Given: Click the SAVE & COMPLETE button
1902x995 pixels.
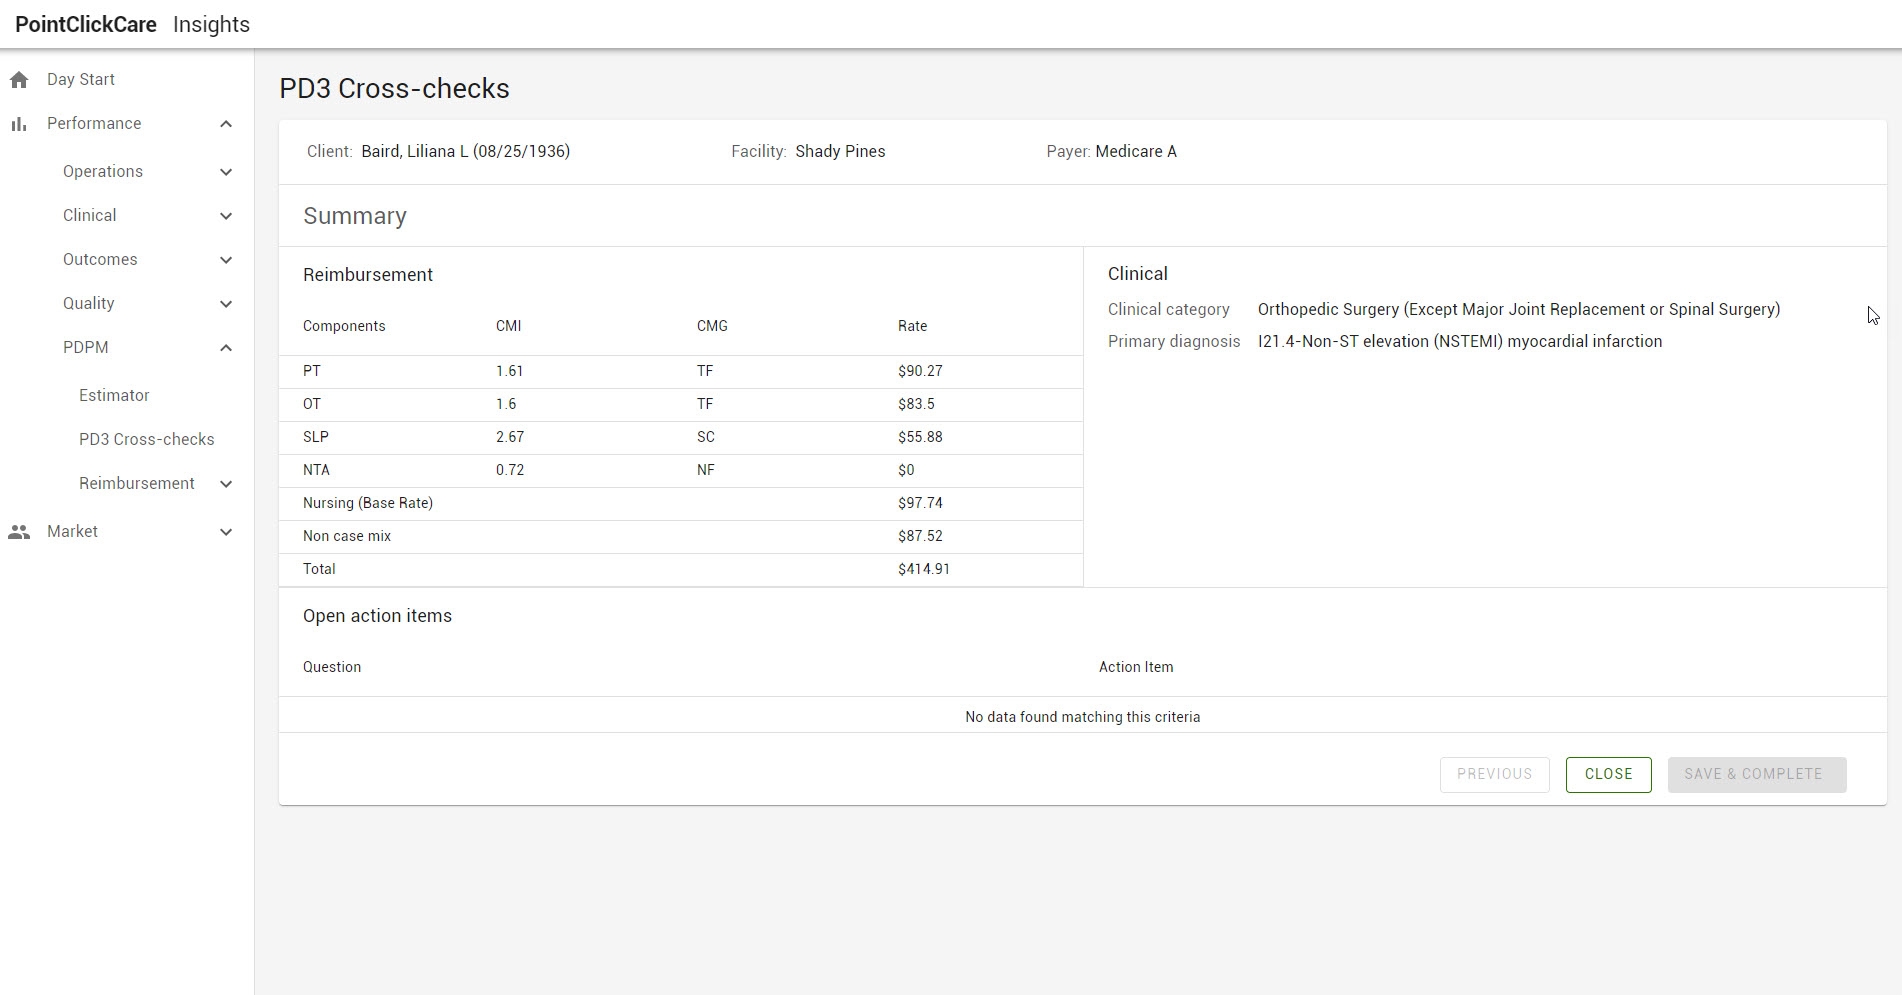Looking at the screenshot, I should click(x=1756, y=774).
